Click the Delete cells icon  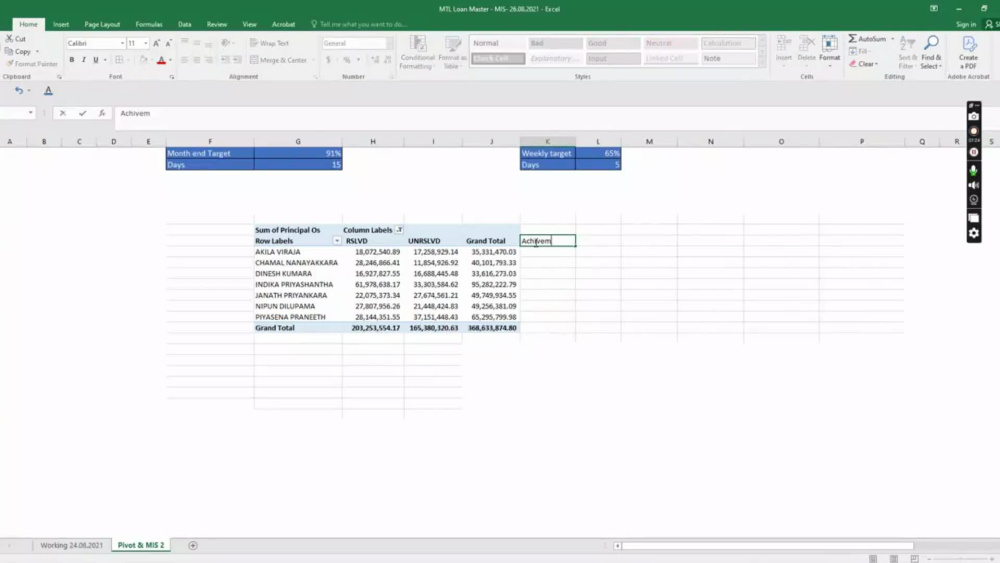[x=806, y=48]
